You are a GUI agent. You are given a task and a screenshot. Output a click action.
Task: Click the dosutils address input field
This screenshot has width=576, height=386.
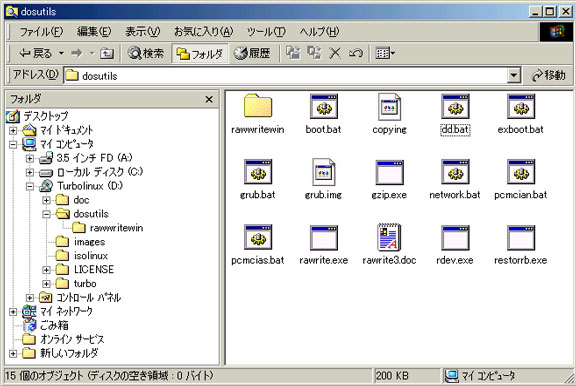286,76
